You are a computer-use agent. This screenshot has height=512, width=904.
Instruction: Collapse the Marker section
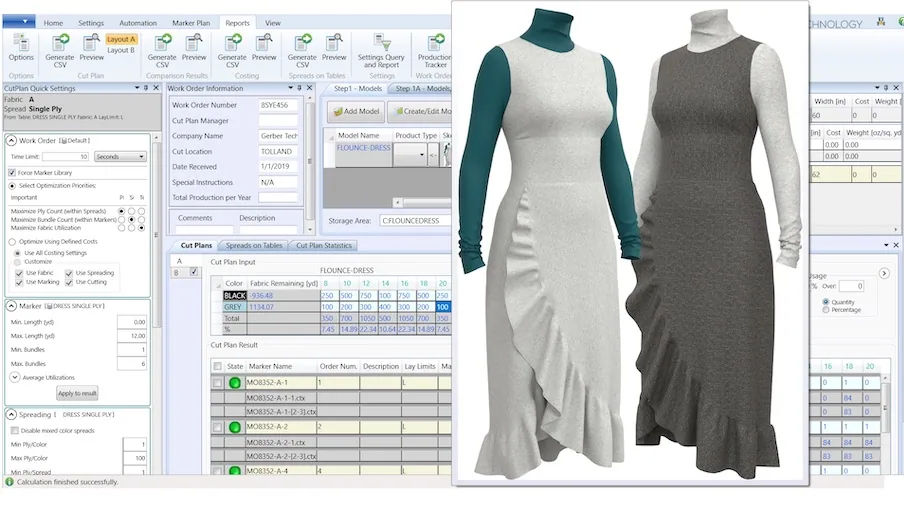pos(11,306)
